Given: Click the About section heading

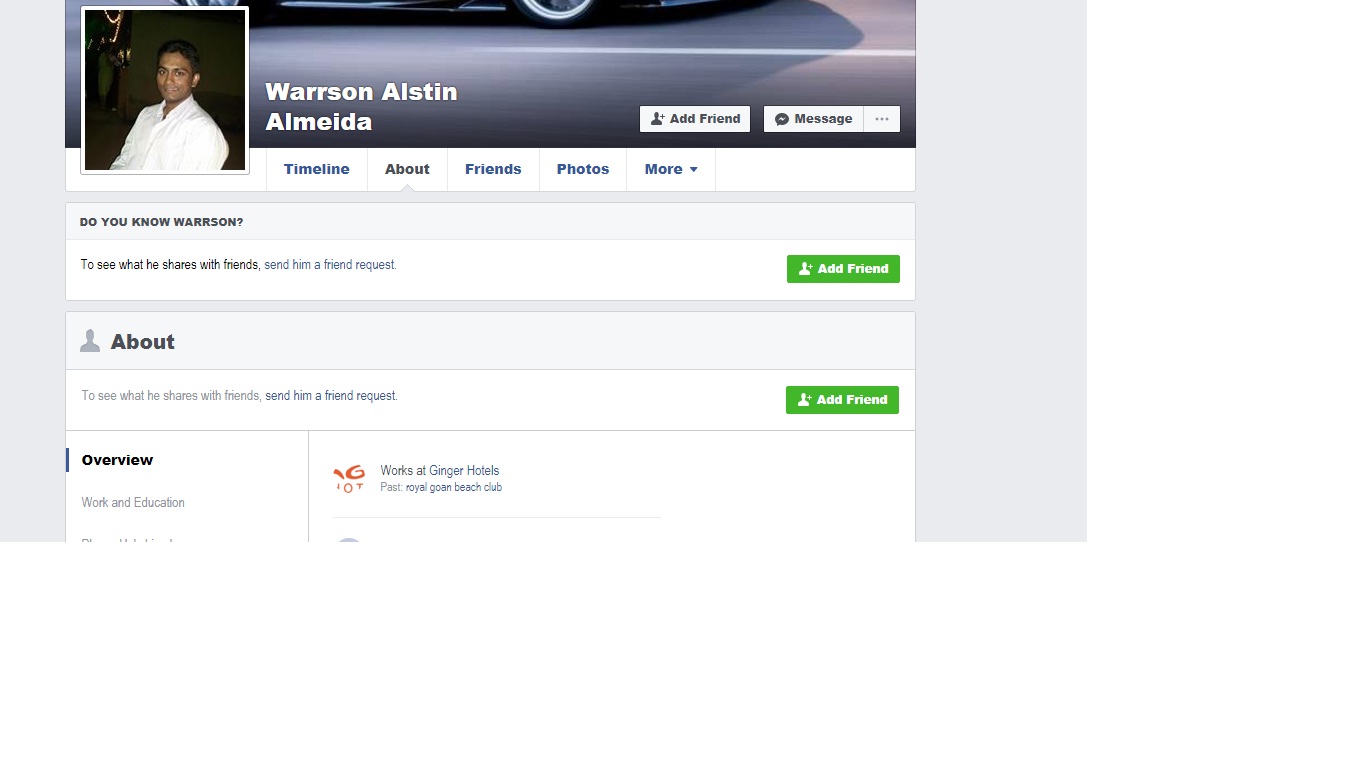Looking at the screenshot, I should coord(143,342).
